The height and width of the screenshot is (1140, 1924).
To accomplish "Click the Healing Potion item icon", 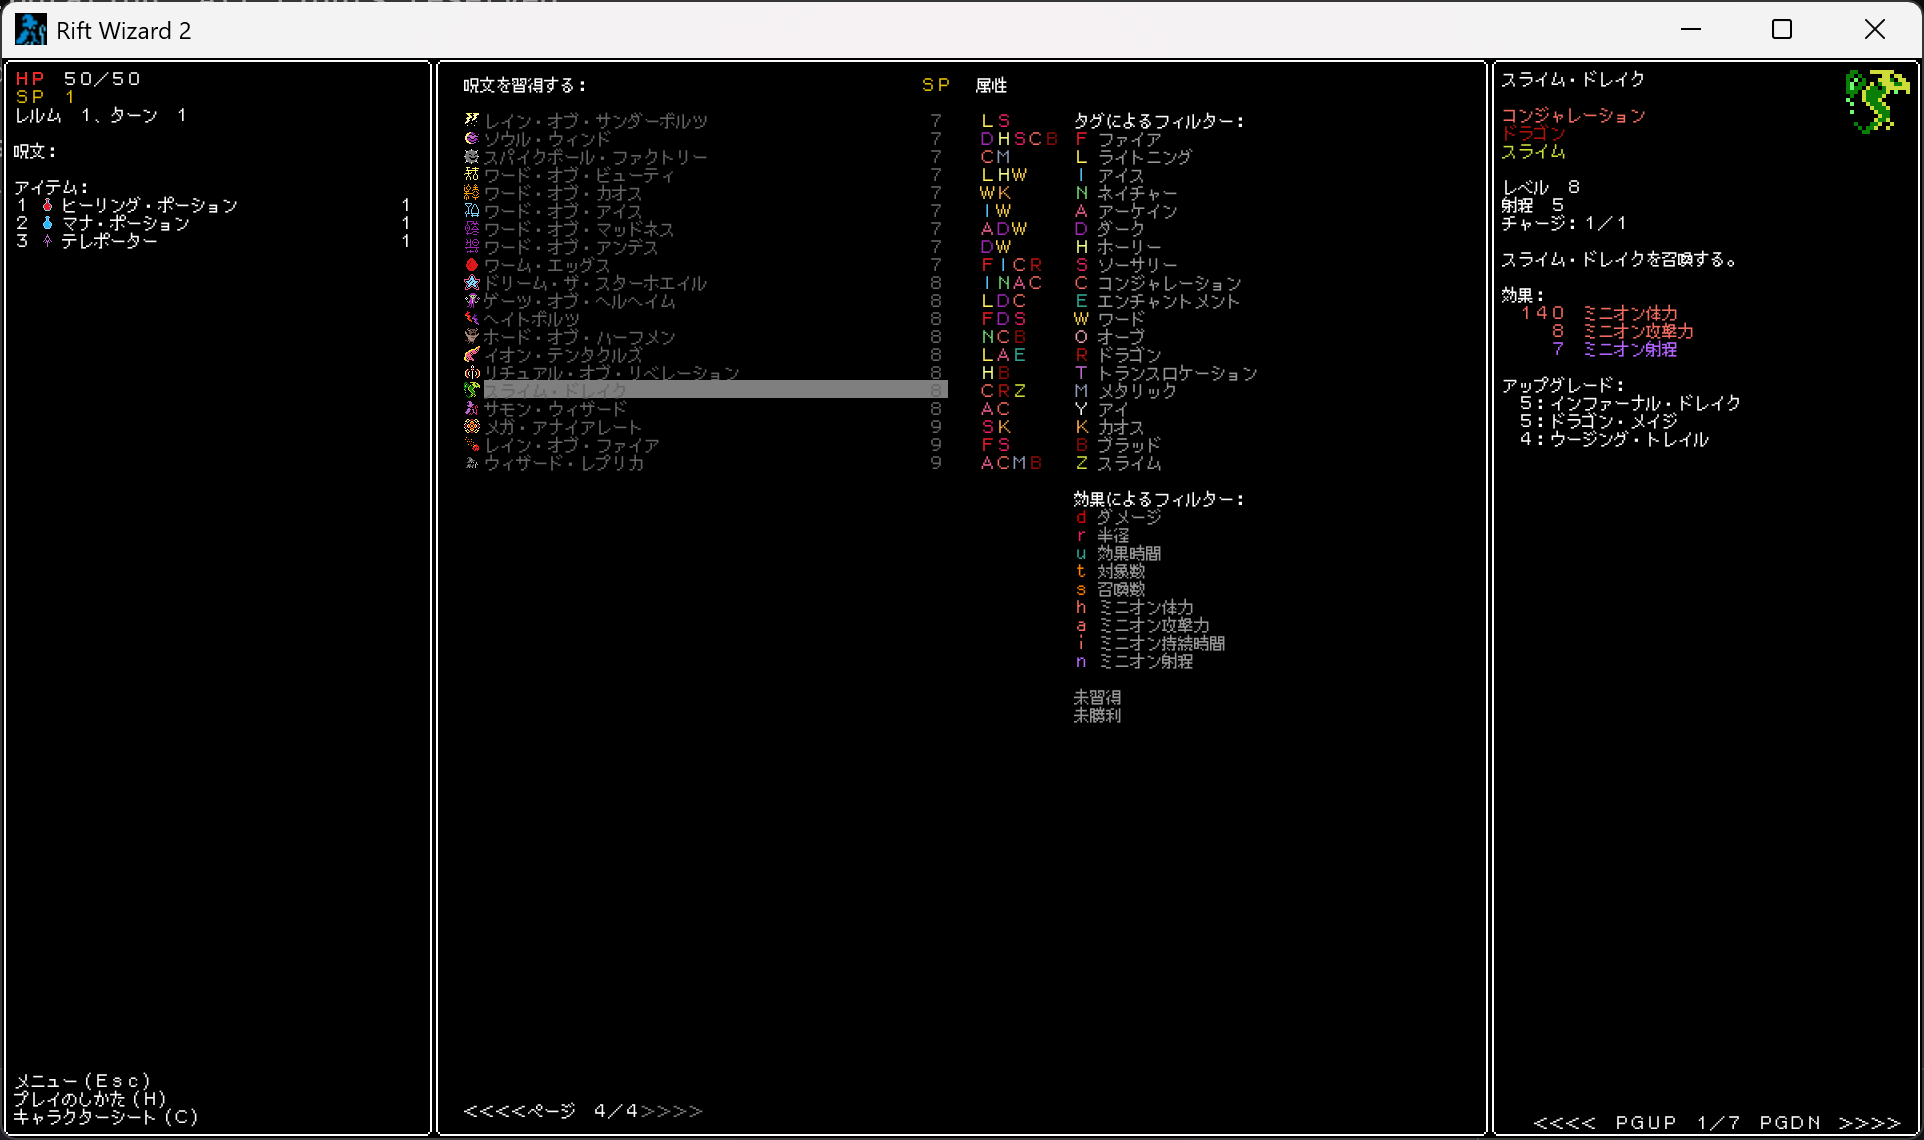I will click(x=47, y=205).
